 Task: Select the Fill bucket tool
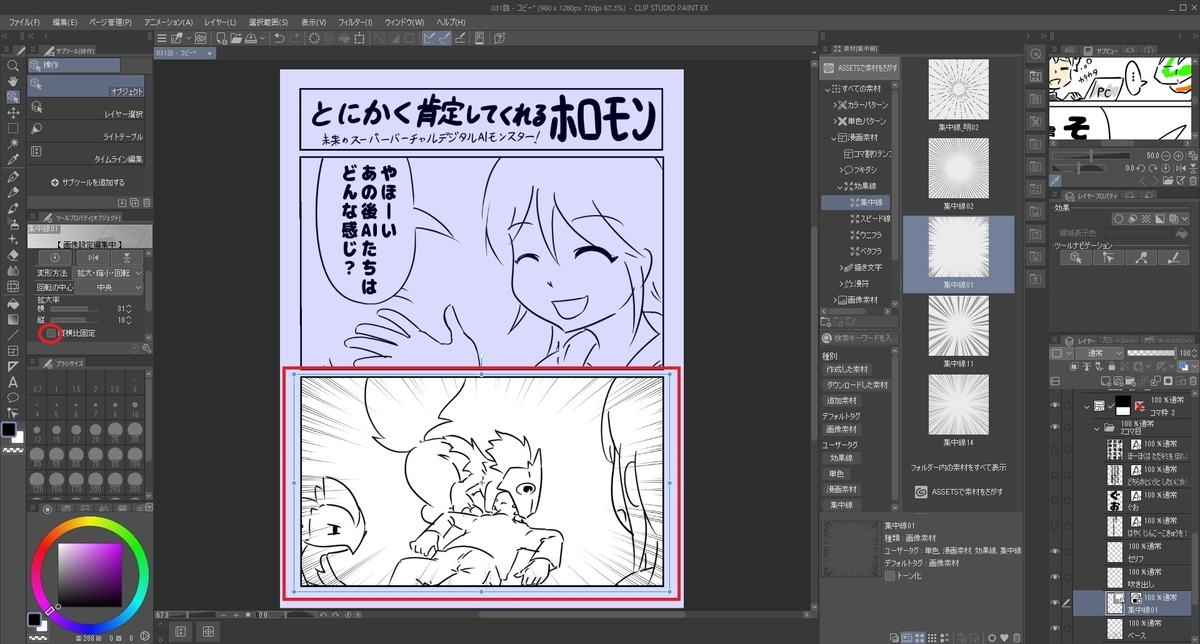12,303
